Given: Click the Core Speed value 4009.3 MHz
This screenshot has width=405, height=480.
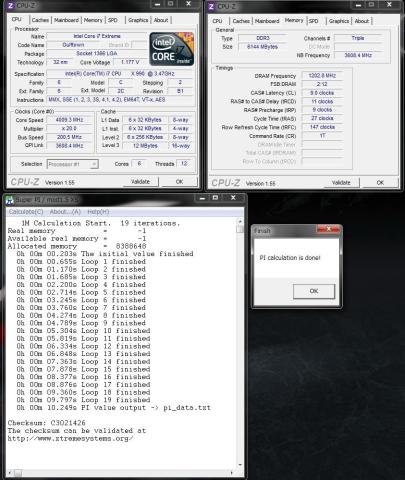Looking at the screenshot, I should coord(69,120).
